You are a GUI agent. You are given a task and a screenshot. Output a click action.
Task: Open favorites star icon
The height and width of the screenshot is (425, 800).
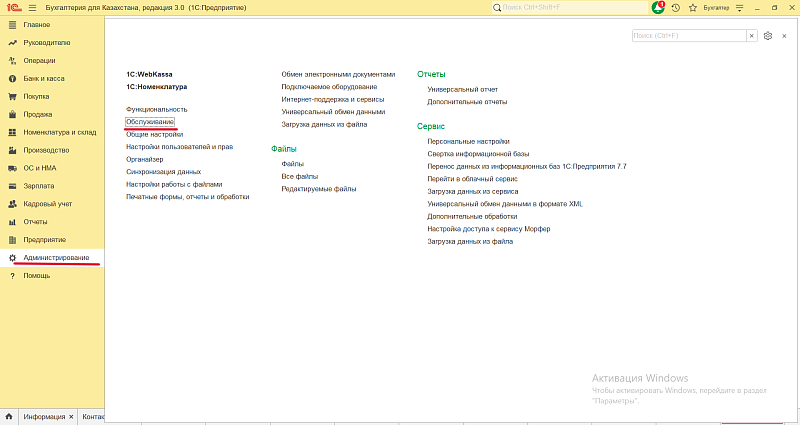pyautogui.click(x=692, y=8)
